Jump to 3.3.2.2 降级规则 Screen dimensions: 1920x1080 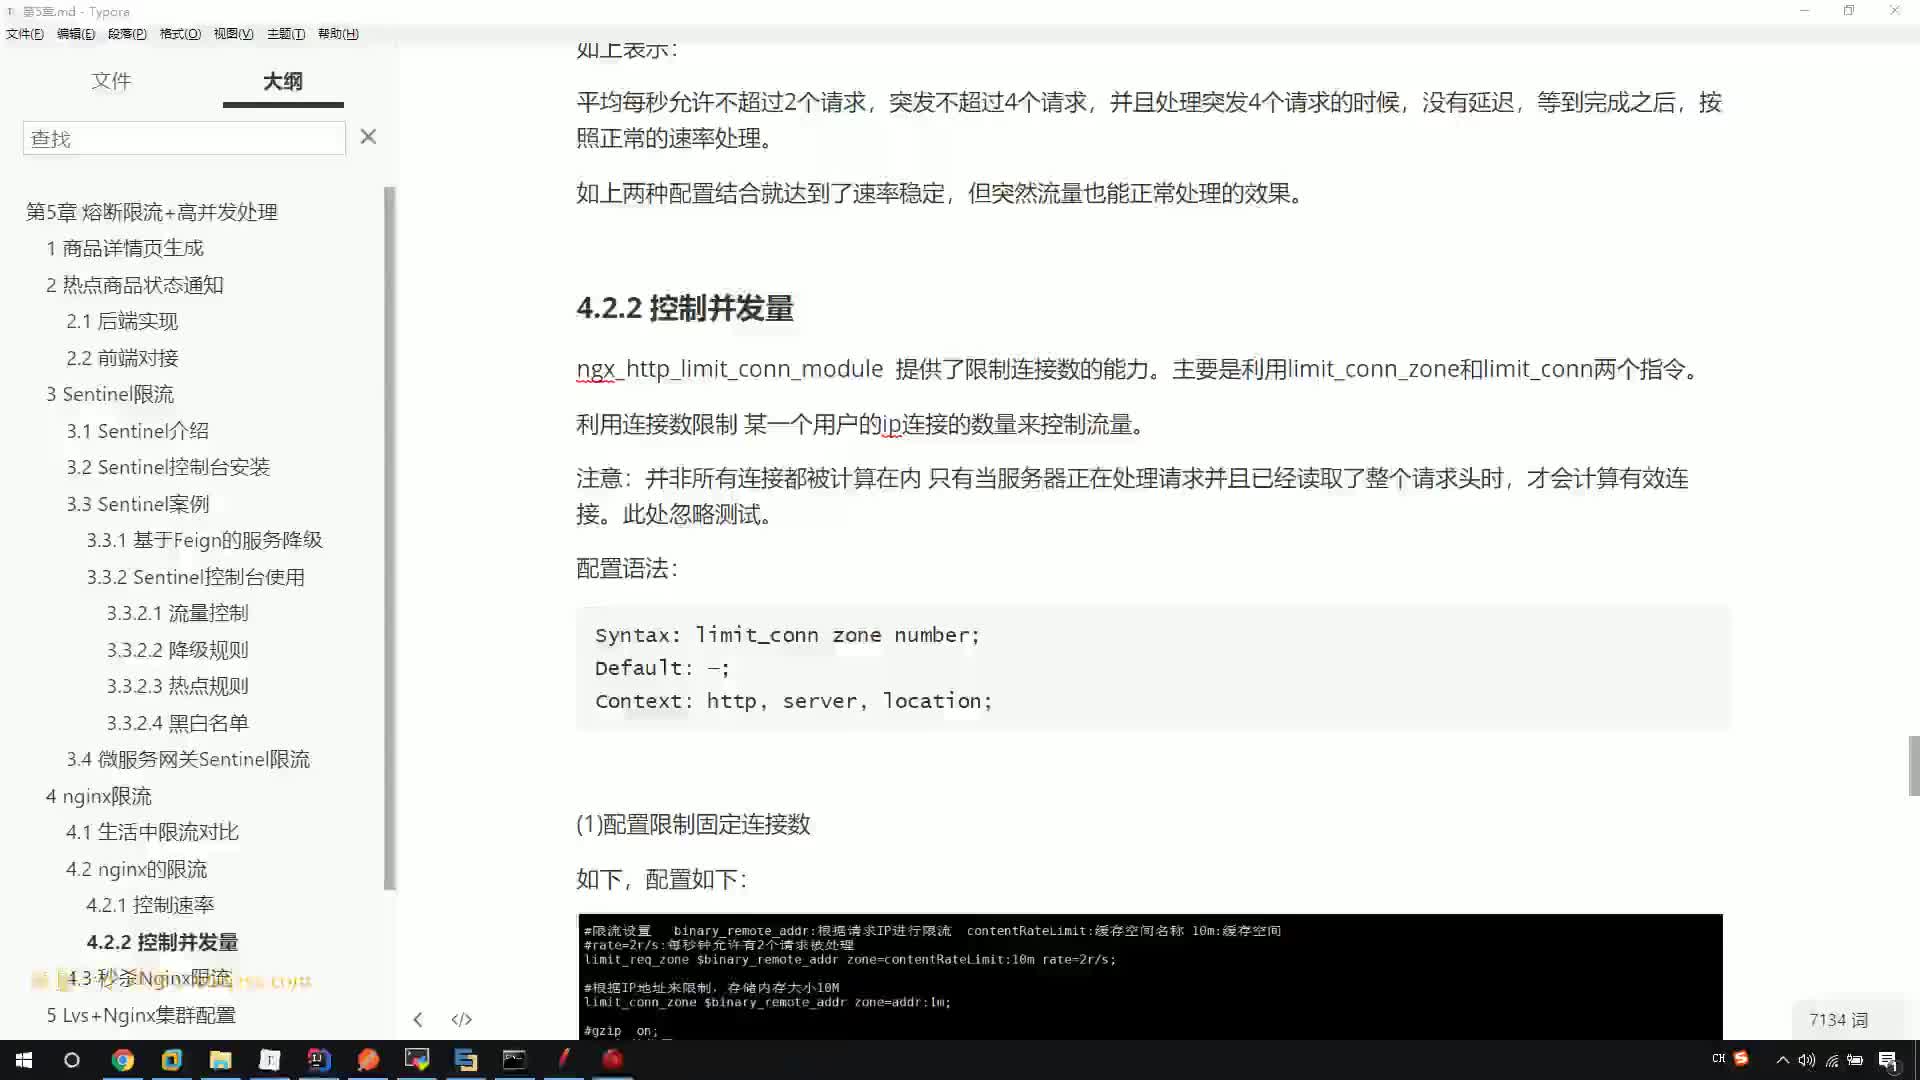pyautogui.click(x=178, y=650)
